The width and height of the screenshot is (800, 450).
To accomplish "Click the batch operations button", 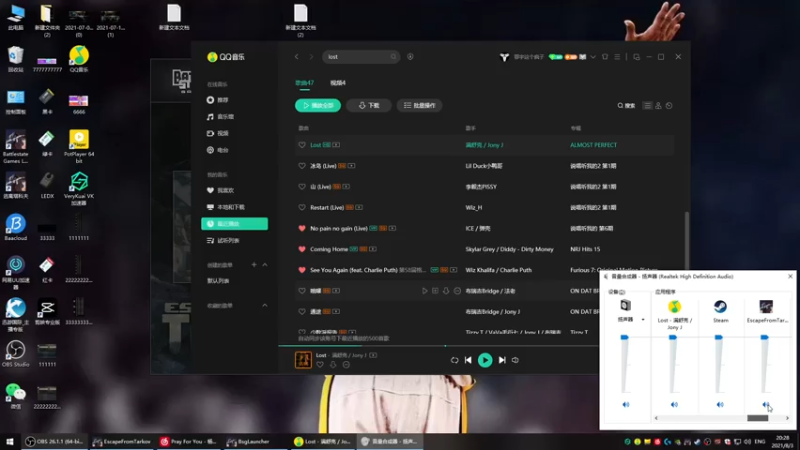I will click(419, 105).
